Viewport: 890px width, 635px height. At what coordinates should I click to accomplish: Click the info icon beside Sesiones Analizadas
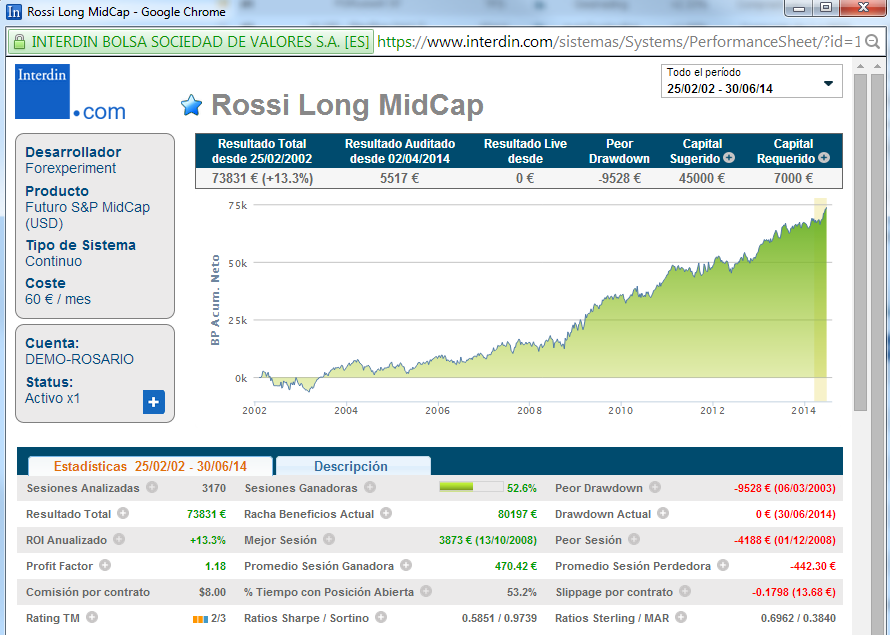click(x=152, y=487)
